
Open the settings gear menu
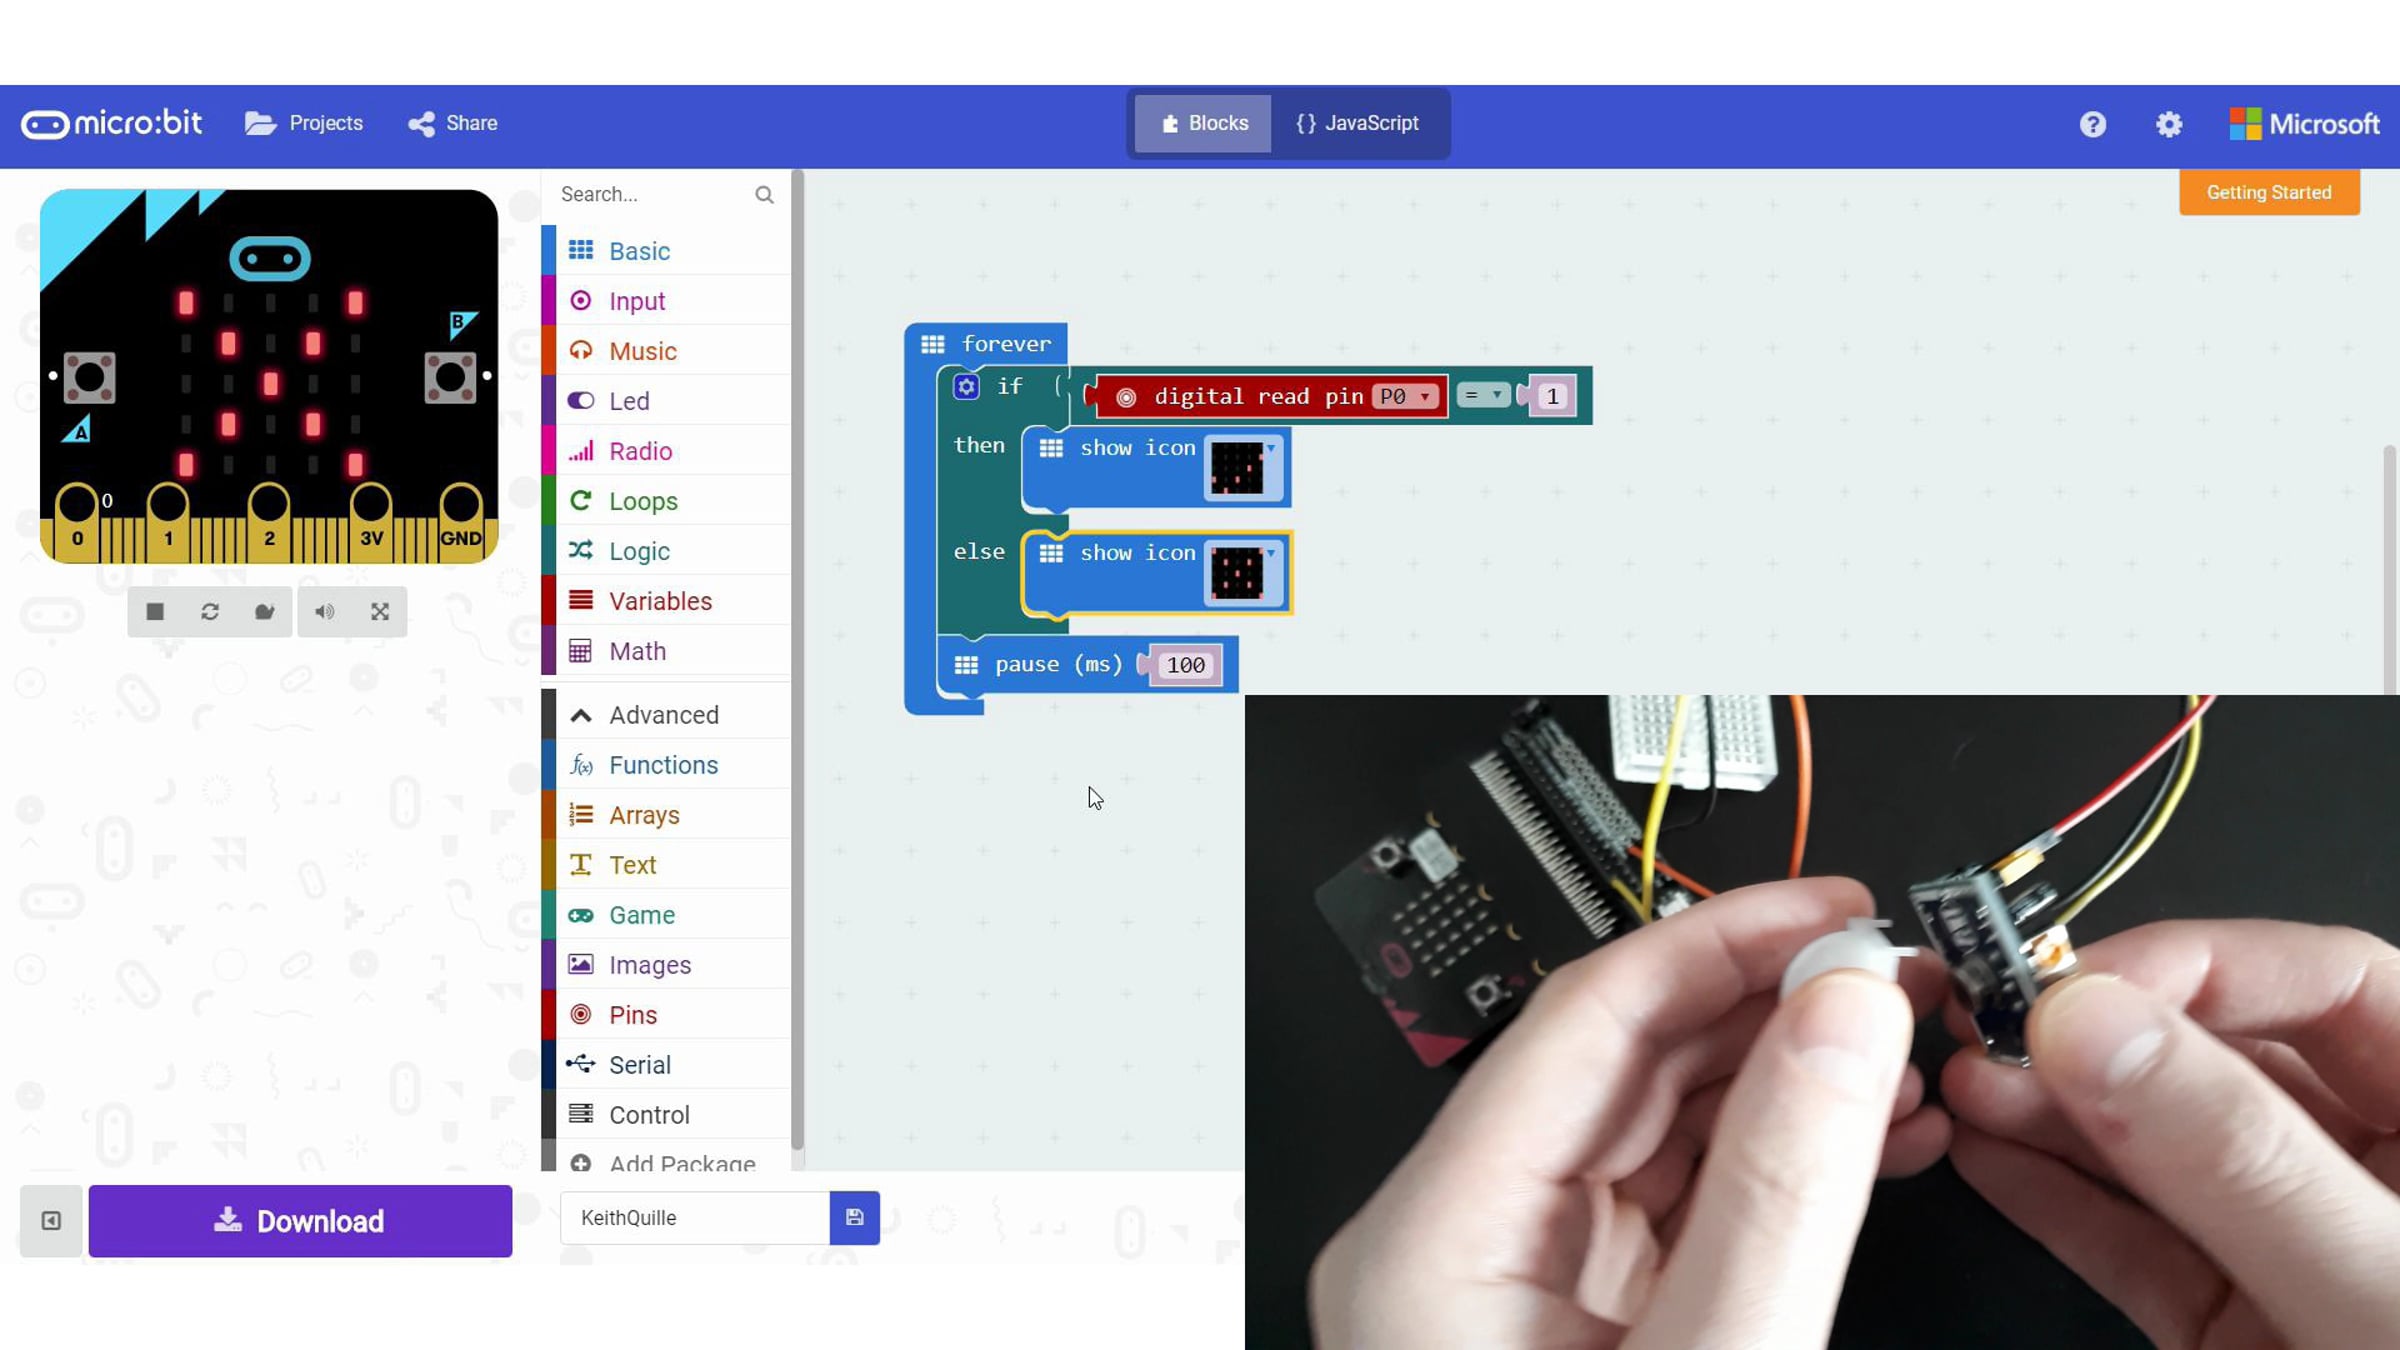pos(2169,124)
